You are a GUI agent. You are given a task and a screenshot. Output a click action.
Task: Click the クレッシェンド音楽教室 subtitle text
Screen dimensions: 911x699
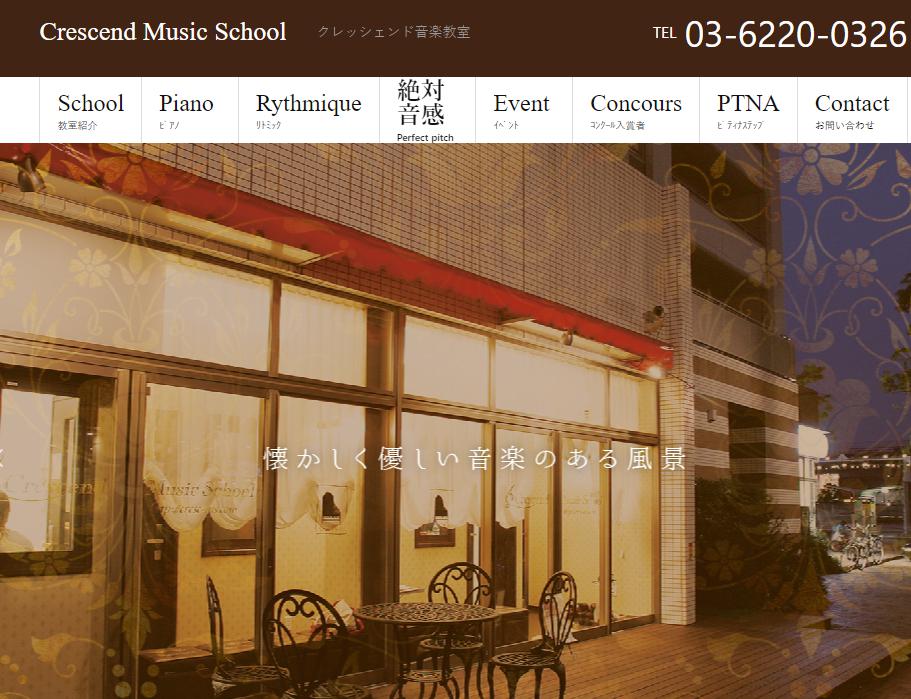coord(393,32)
